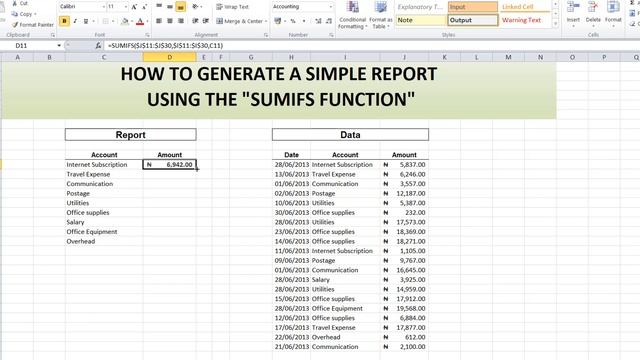The height and width of the screenshot is (360, 640).
Task: Select the date cell 30/06/2013
Action: coord(291,213)
